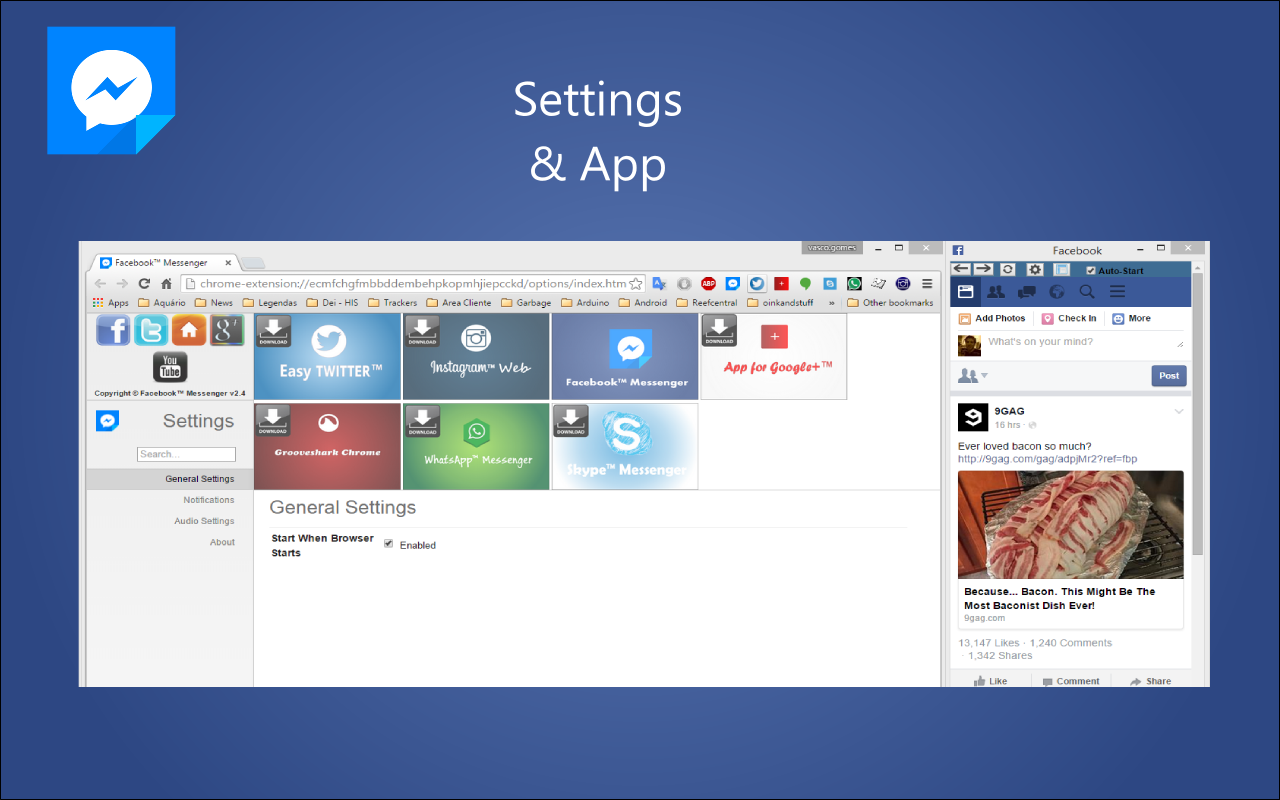Open the 9GAG page name link

click(x=1009, y=411)
